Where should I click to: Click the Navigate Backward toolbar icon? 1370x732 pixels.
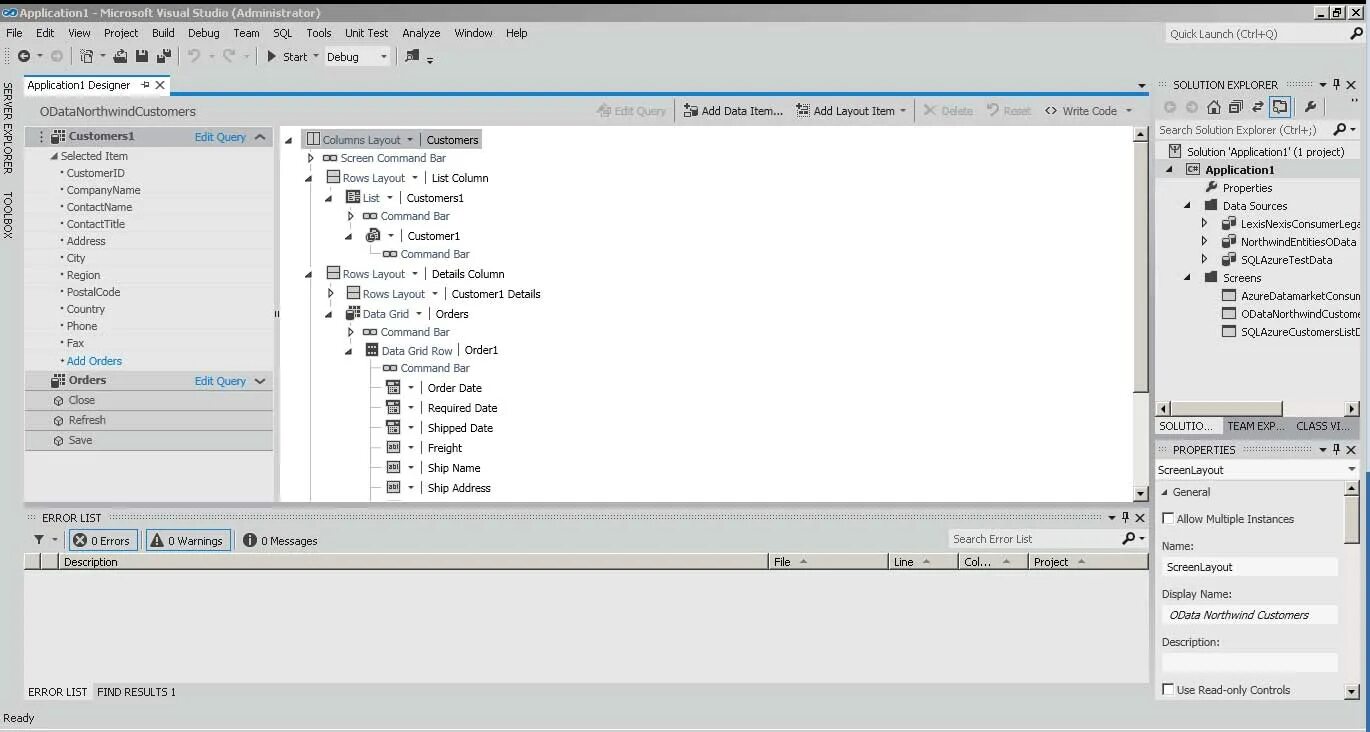point(23,57)
